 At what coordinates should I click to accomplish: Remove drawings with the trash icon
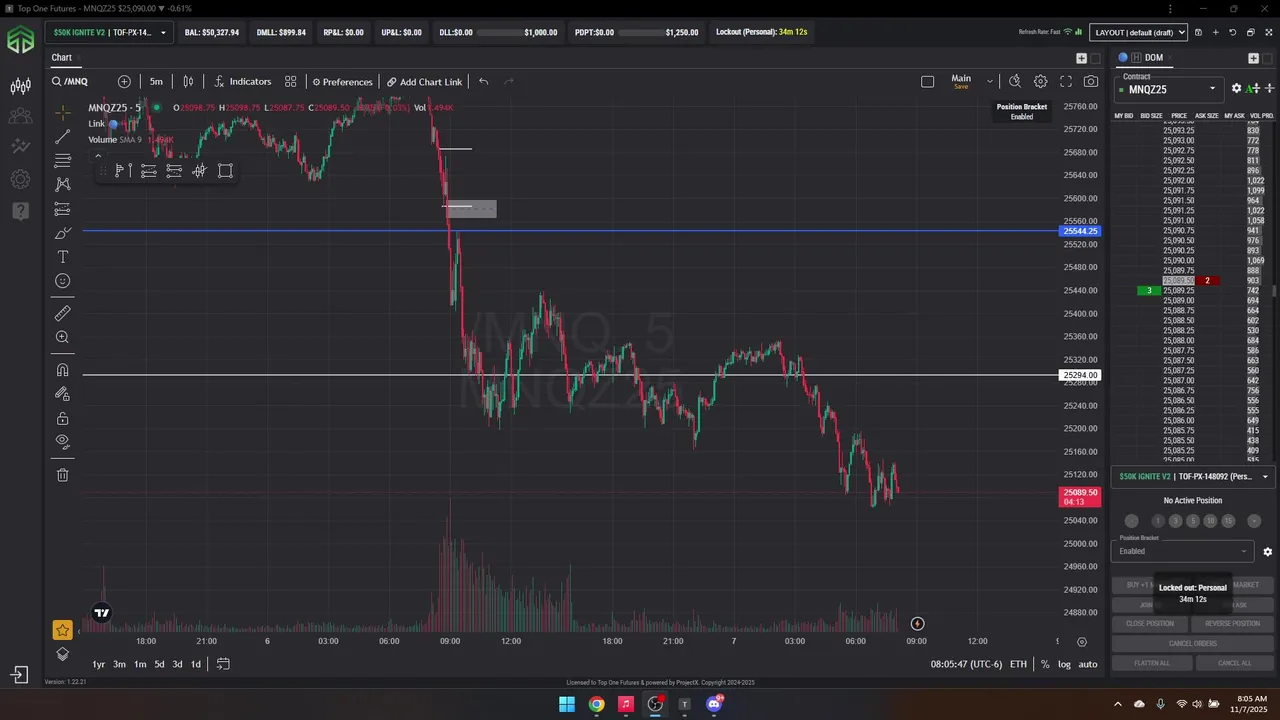pos(62,475)
